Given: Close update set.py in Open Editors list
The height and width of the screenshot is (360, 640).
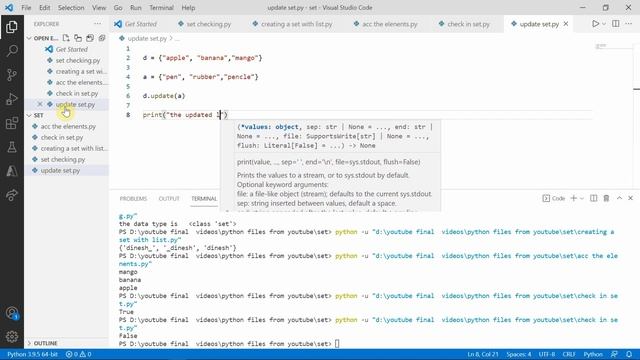Looking at the screenshot, I should 40,104.
